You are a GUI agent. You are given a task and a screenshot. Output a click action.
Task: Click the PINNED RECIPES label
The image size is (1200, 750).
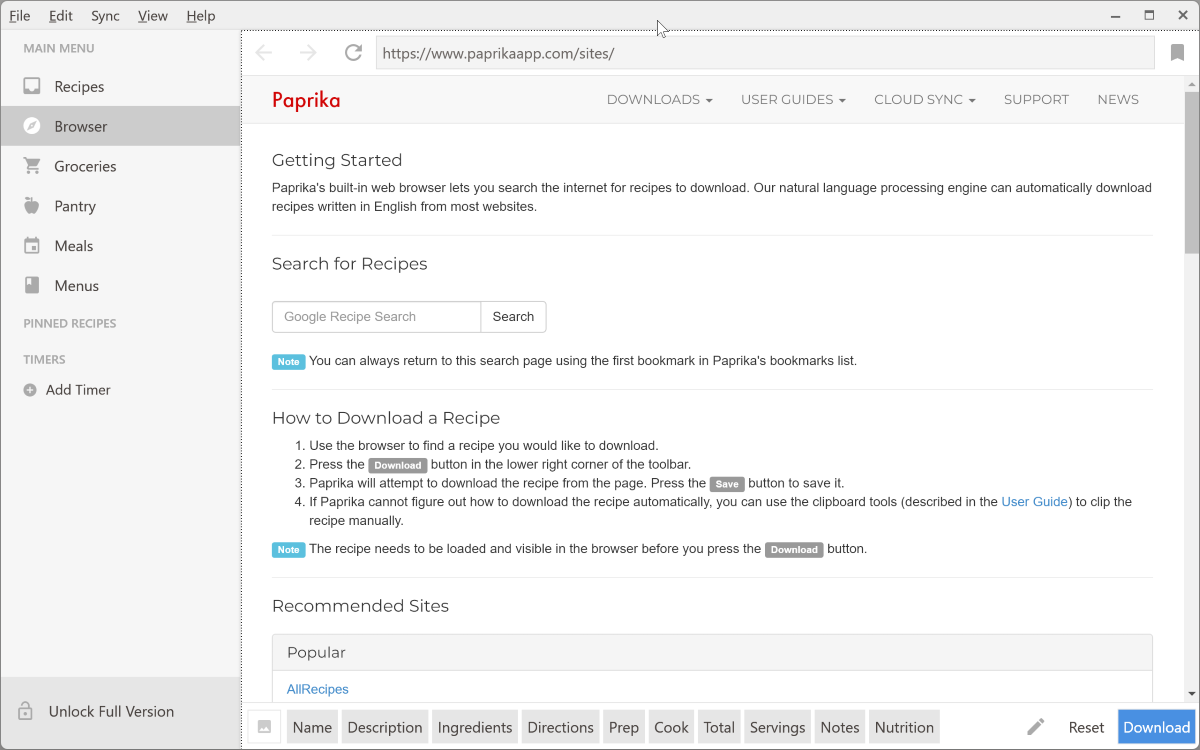pyautogui.click(x=70, y=323)
